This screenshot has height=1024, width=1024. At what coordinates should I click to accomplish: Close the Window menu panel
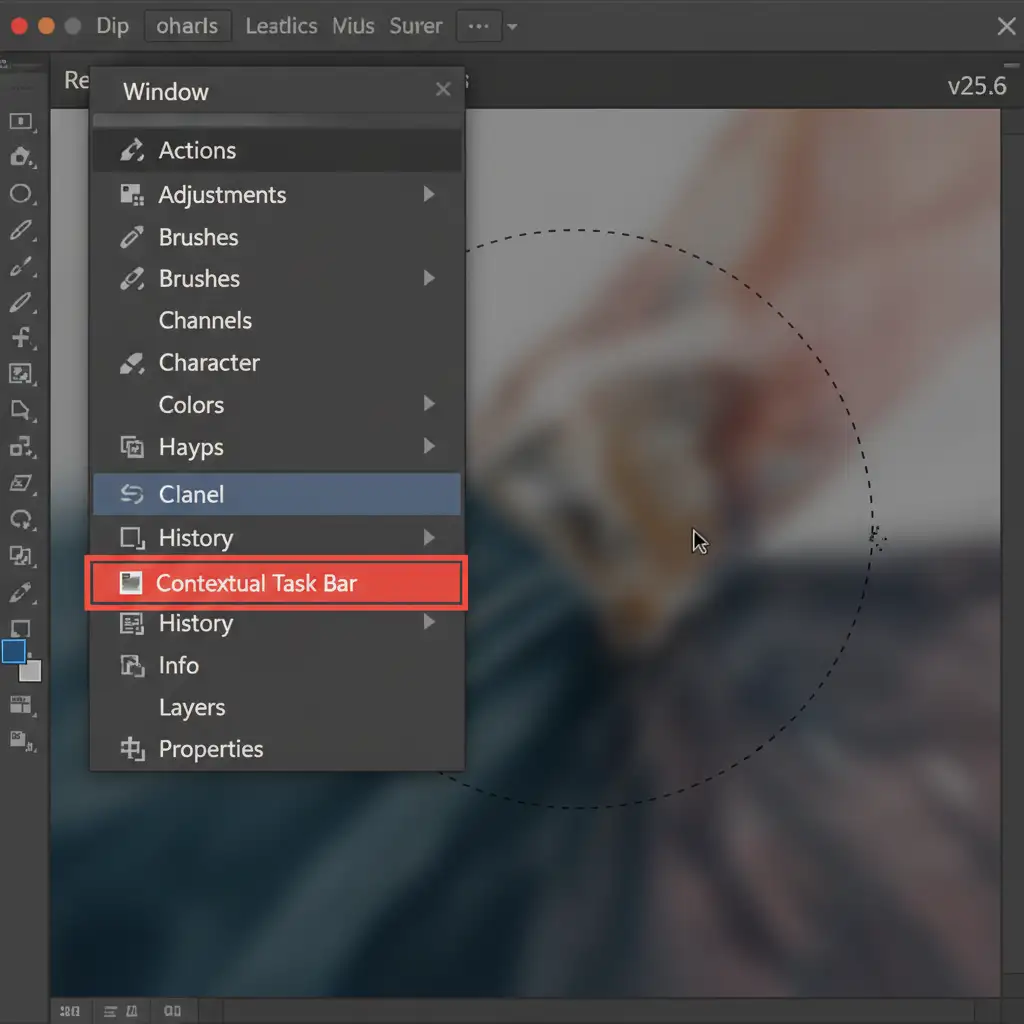coord(443,90)
